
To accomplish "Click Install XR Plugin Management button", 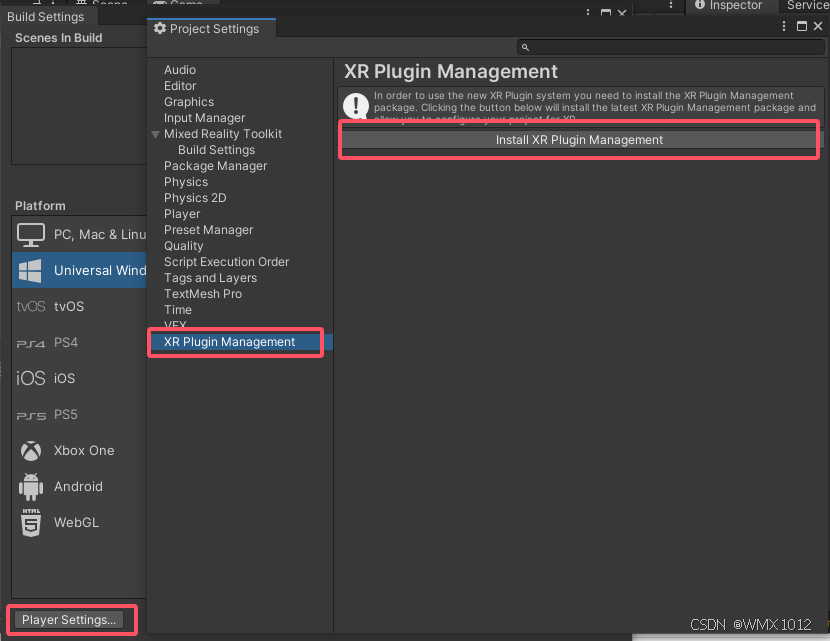I will point(579,140).
